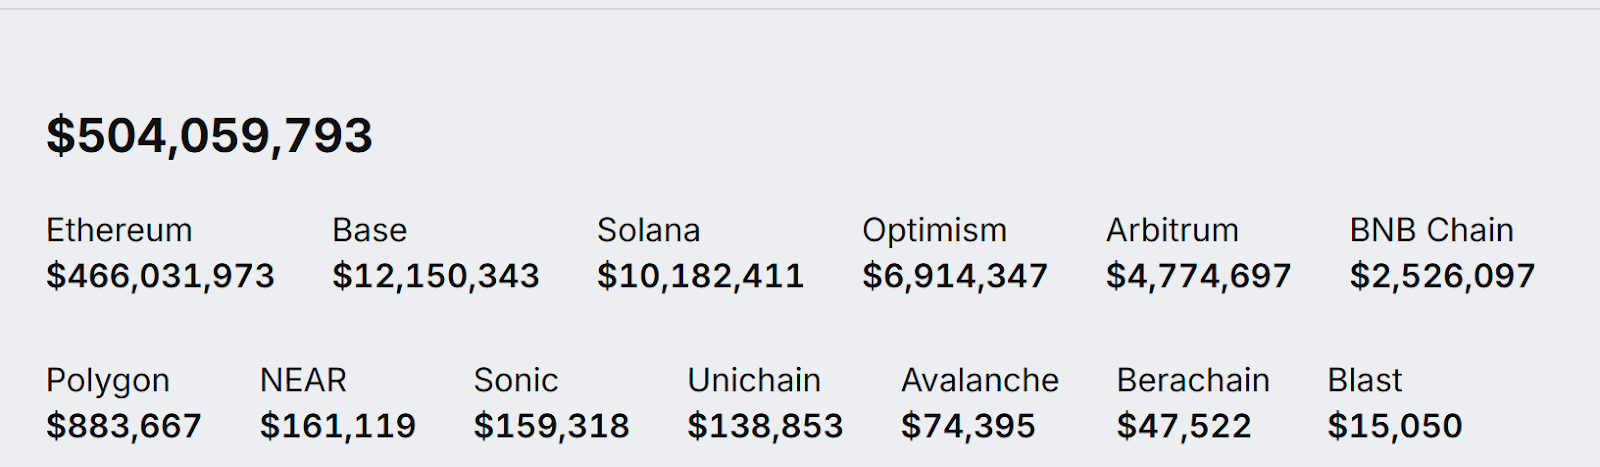Open the BNB Chain entry

pyautogui.click(x=1432, y=230)
